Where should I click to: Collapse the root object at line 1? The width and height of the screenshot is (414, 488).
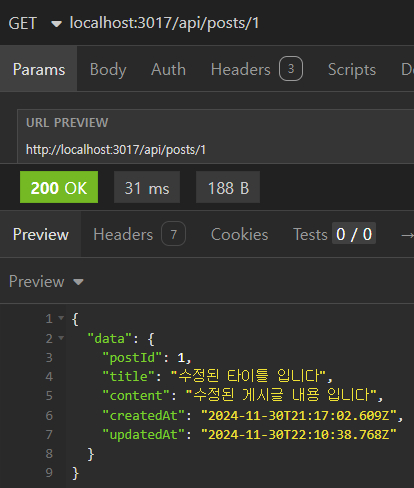(x=61, y=318)
